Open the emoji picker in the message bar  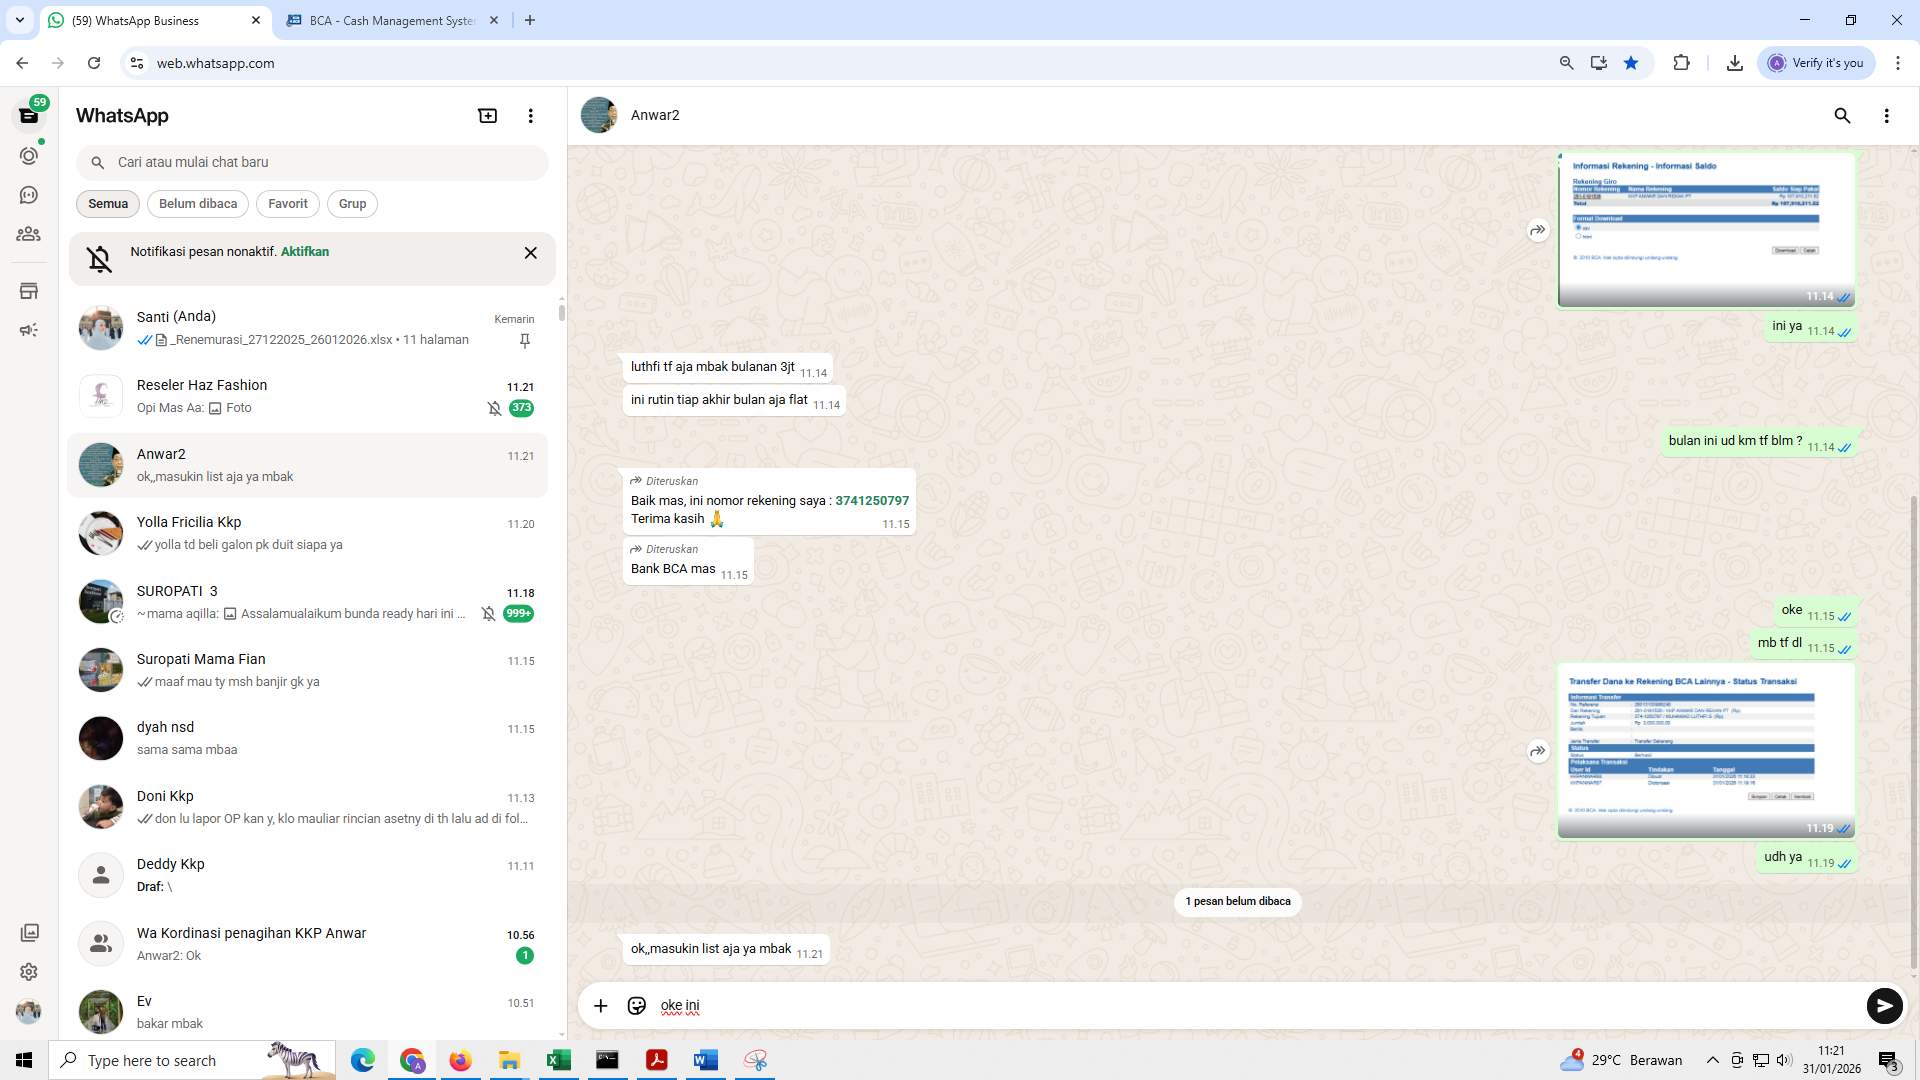[x=637, y=1005]
